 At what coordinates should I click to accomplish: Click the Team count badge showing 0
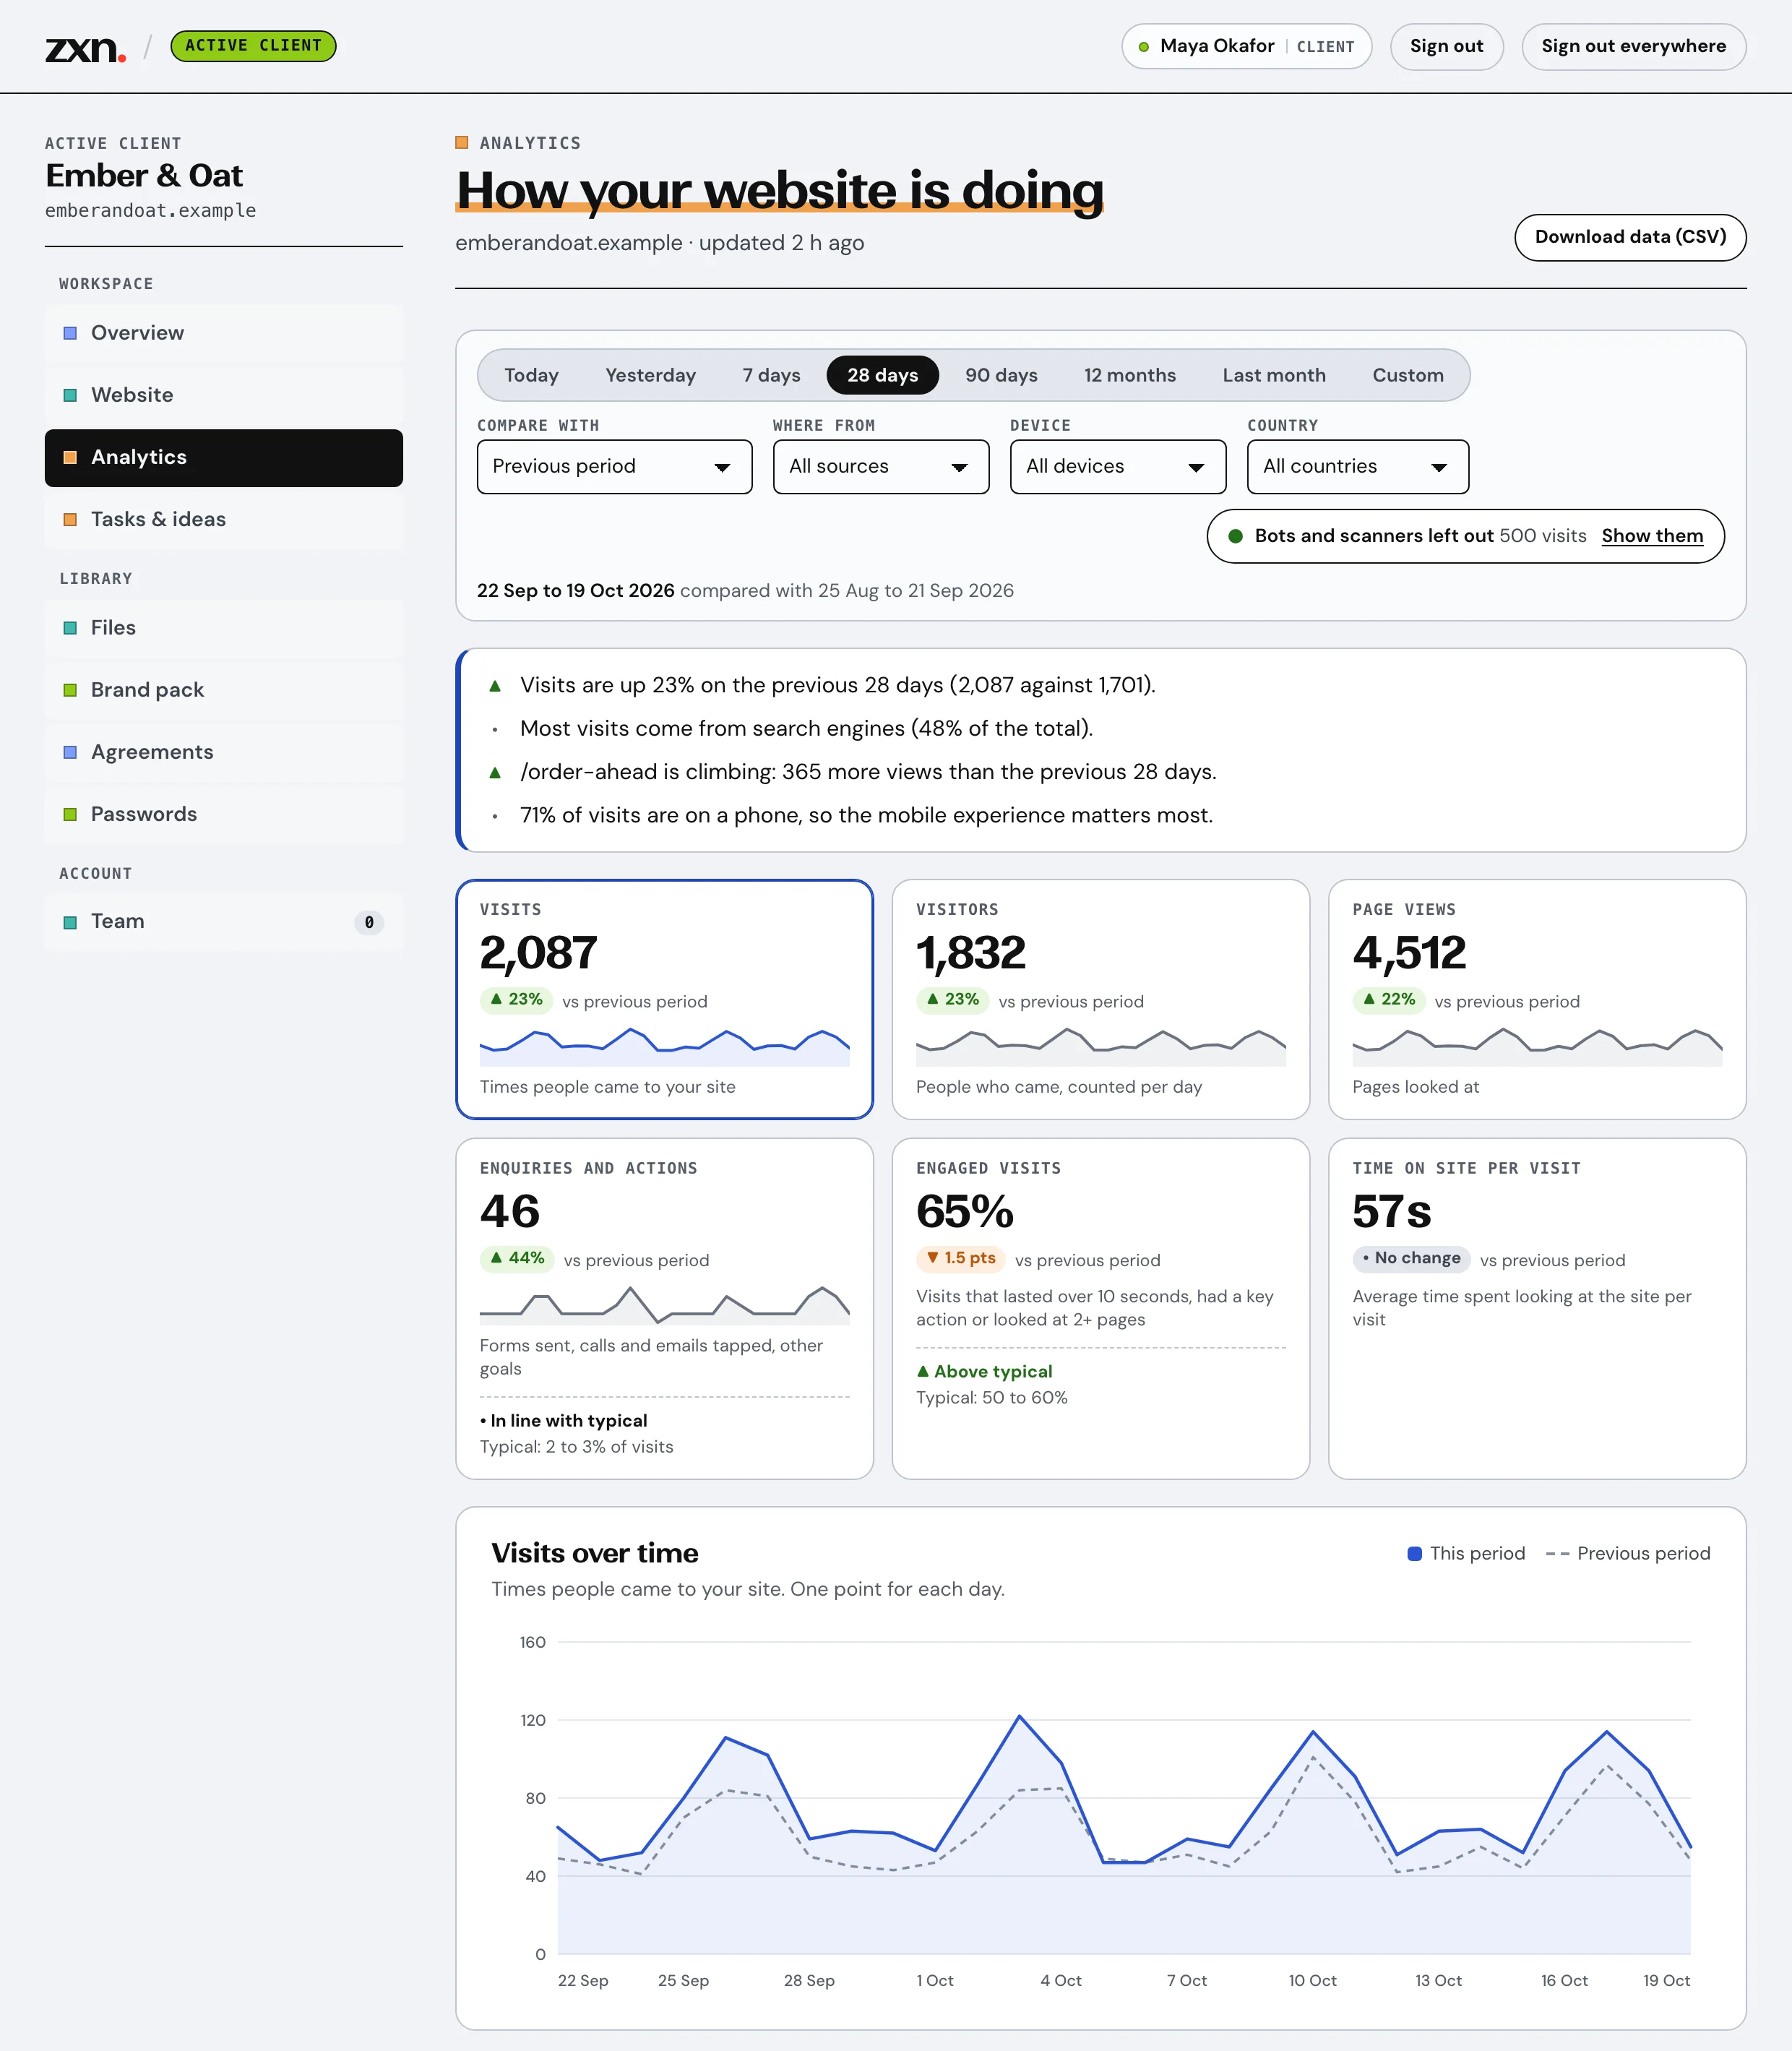click(x=369, y=922)
